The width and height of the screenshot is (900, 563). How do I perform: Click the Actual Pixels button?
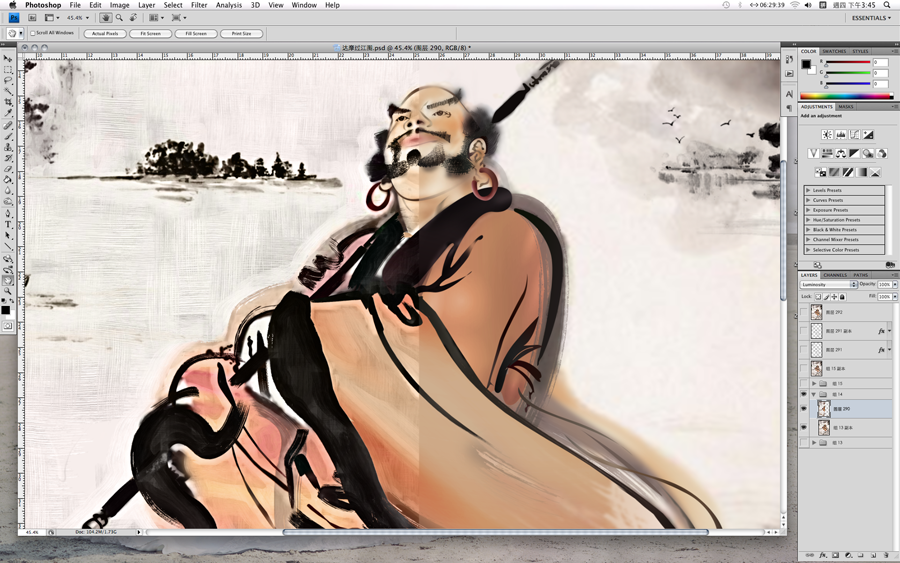pos(105,34)
